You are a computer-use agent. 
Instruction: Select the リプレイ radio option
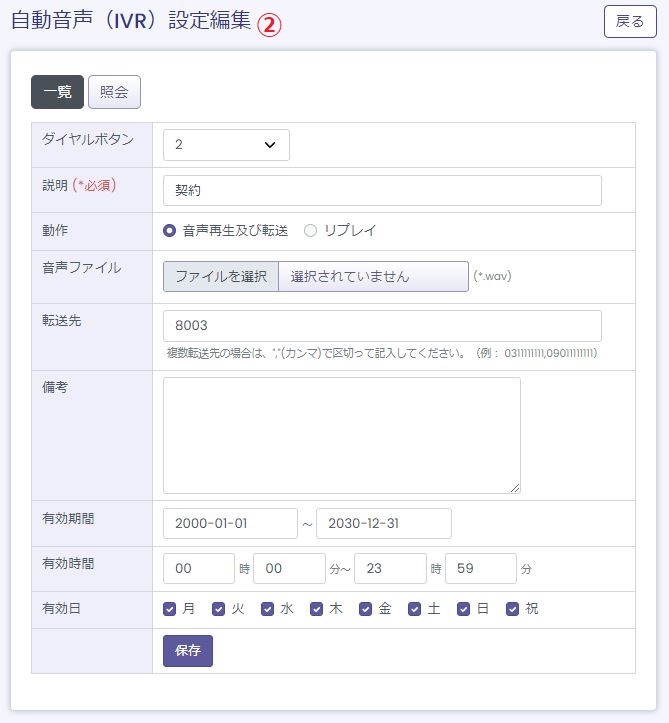tap(310, 231)
